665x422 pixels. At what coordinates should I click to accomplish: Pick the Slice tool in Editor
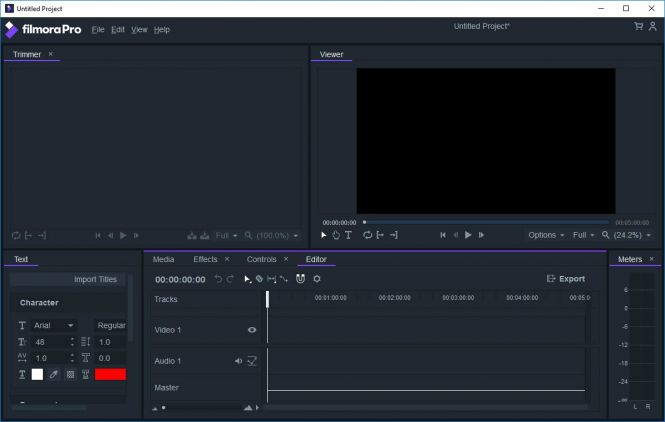259,279
